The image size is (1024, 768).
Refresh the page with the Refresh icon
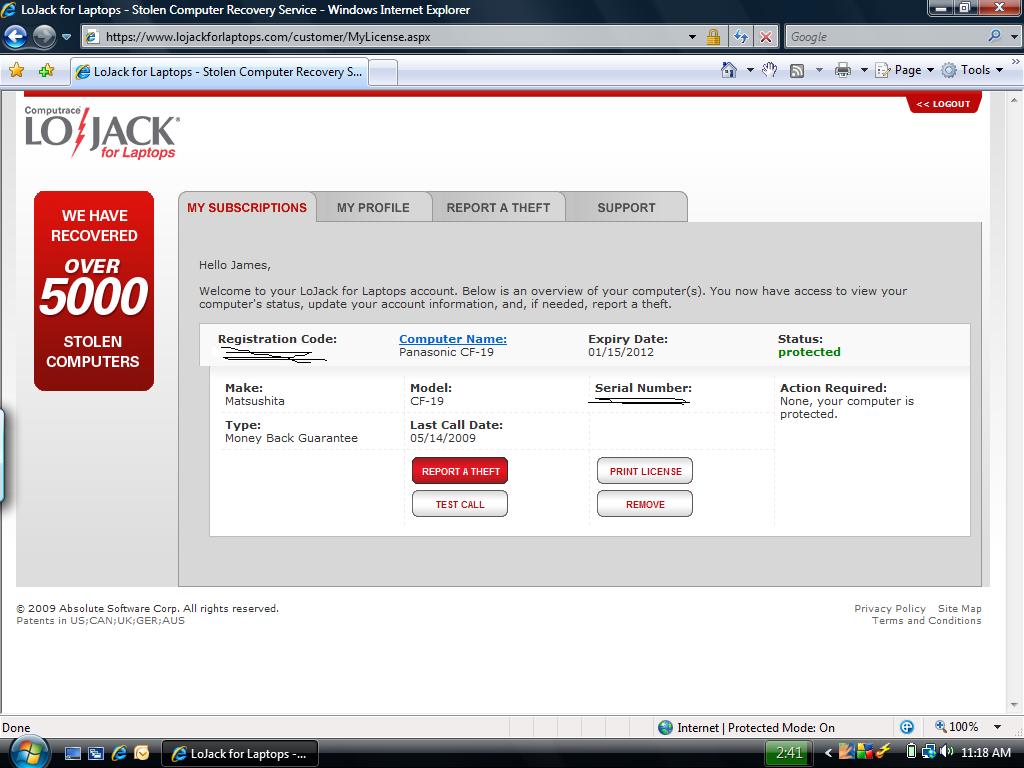[x=741, y=37]
